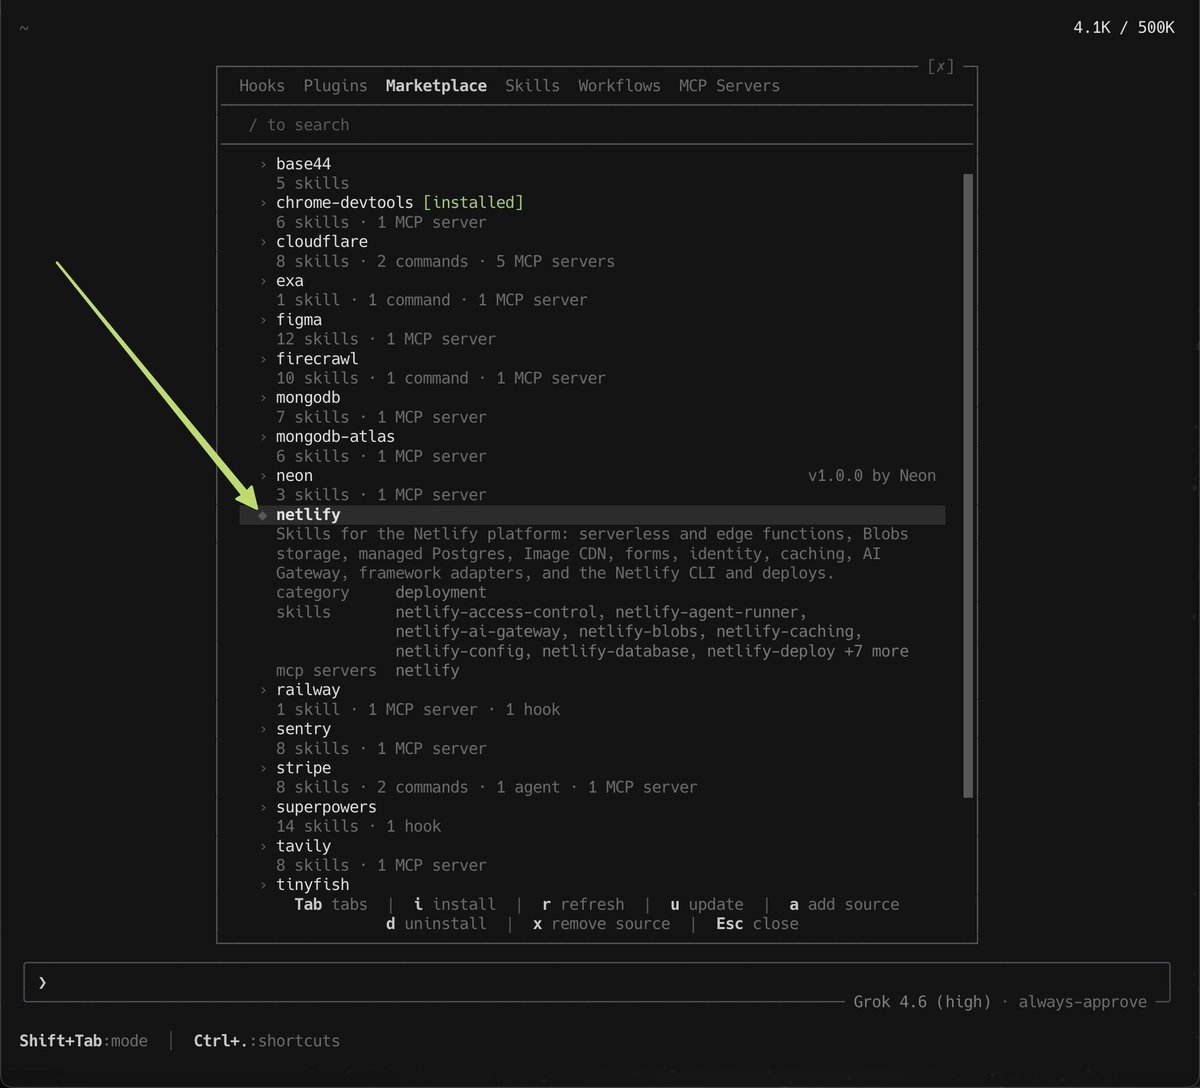Select the firecrawl plugin name
Viewport: 1200px width, 1088px height.
[317, 359]
